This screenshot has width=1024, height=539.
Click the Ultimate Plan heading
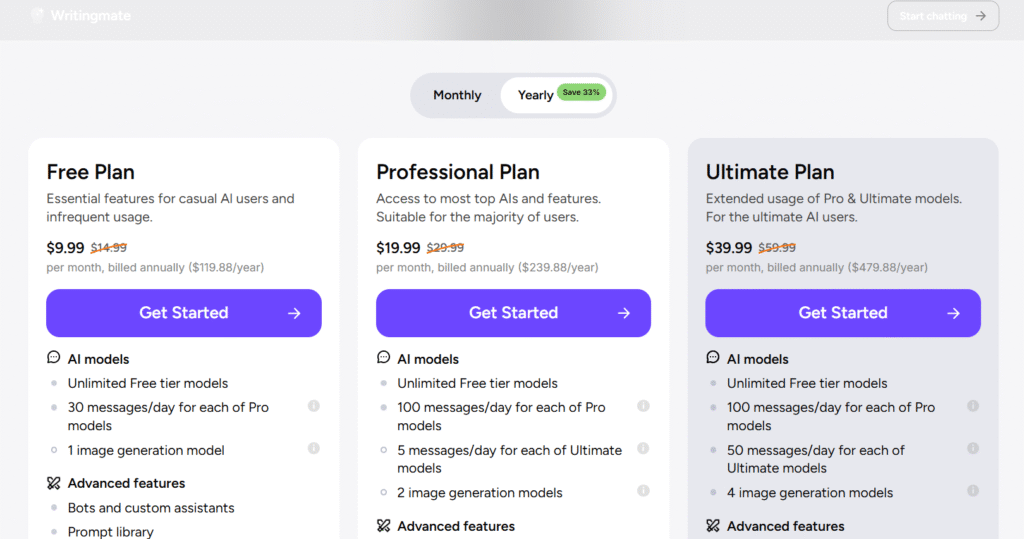pyautogui.click(x=770, y=172)
